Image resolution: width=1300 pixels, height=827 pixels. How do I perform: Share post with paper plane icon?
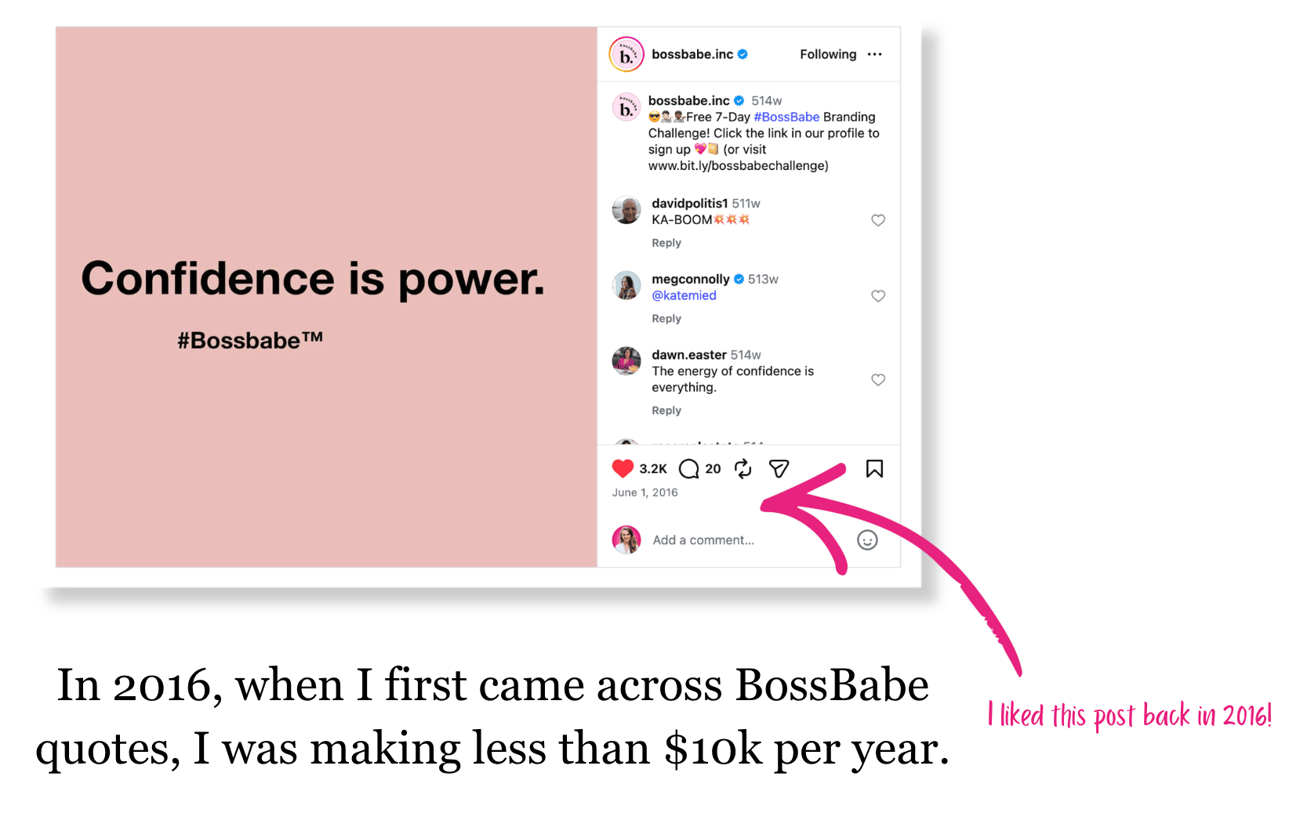click(x=779, y=468)
